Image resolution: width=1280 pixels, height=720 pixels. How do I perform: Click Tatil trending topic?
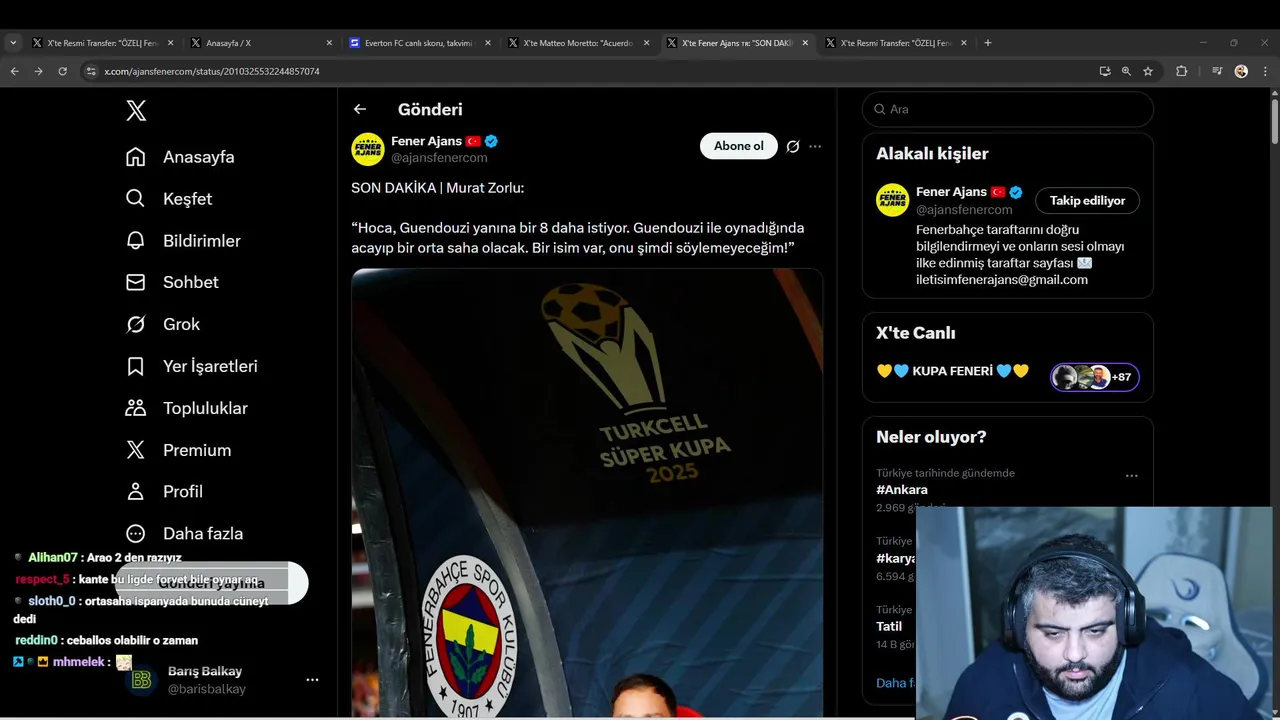pyautogui.click(x=889, y=627)
